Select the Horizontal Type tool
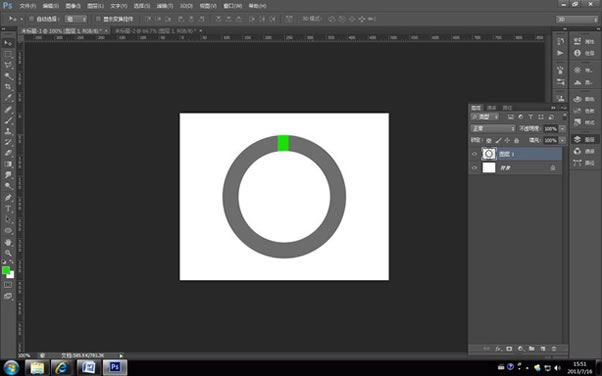Viewport: 602px width, 376px height. pyautogui.click(x=8, y=209)
